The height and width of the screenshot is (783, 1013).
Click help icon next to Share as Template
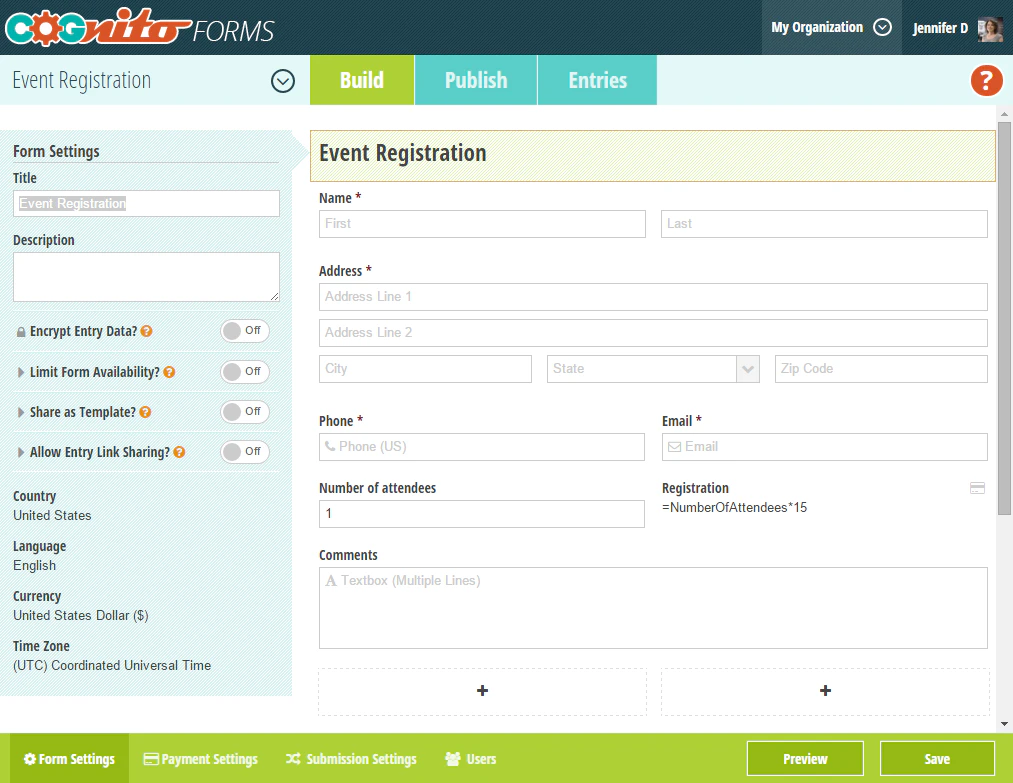point(145,412)
